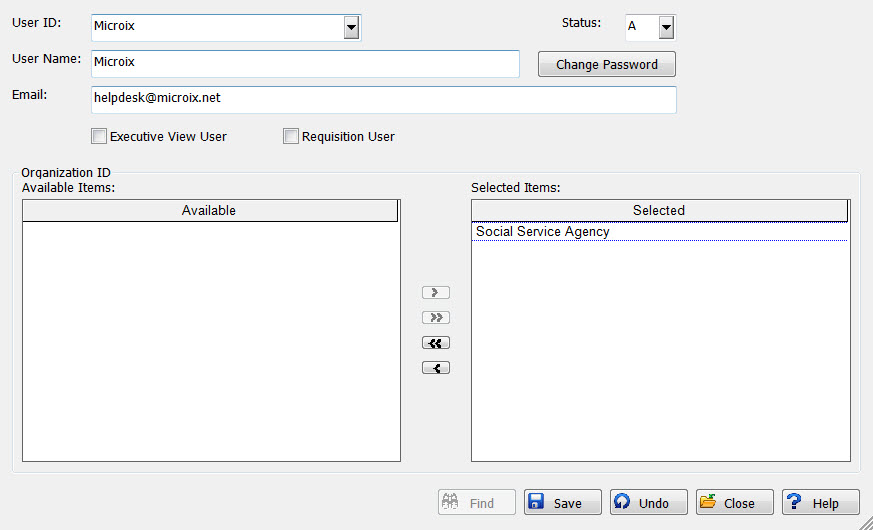Click the Change Password button
Viewport: 873px width, 530px height.
[607, 65]
